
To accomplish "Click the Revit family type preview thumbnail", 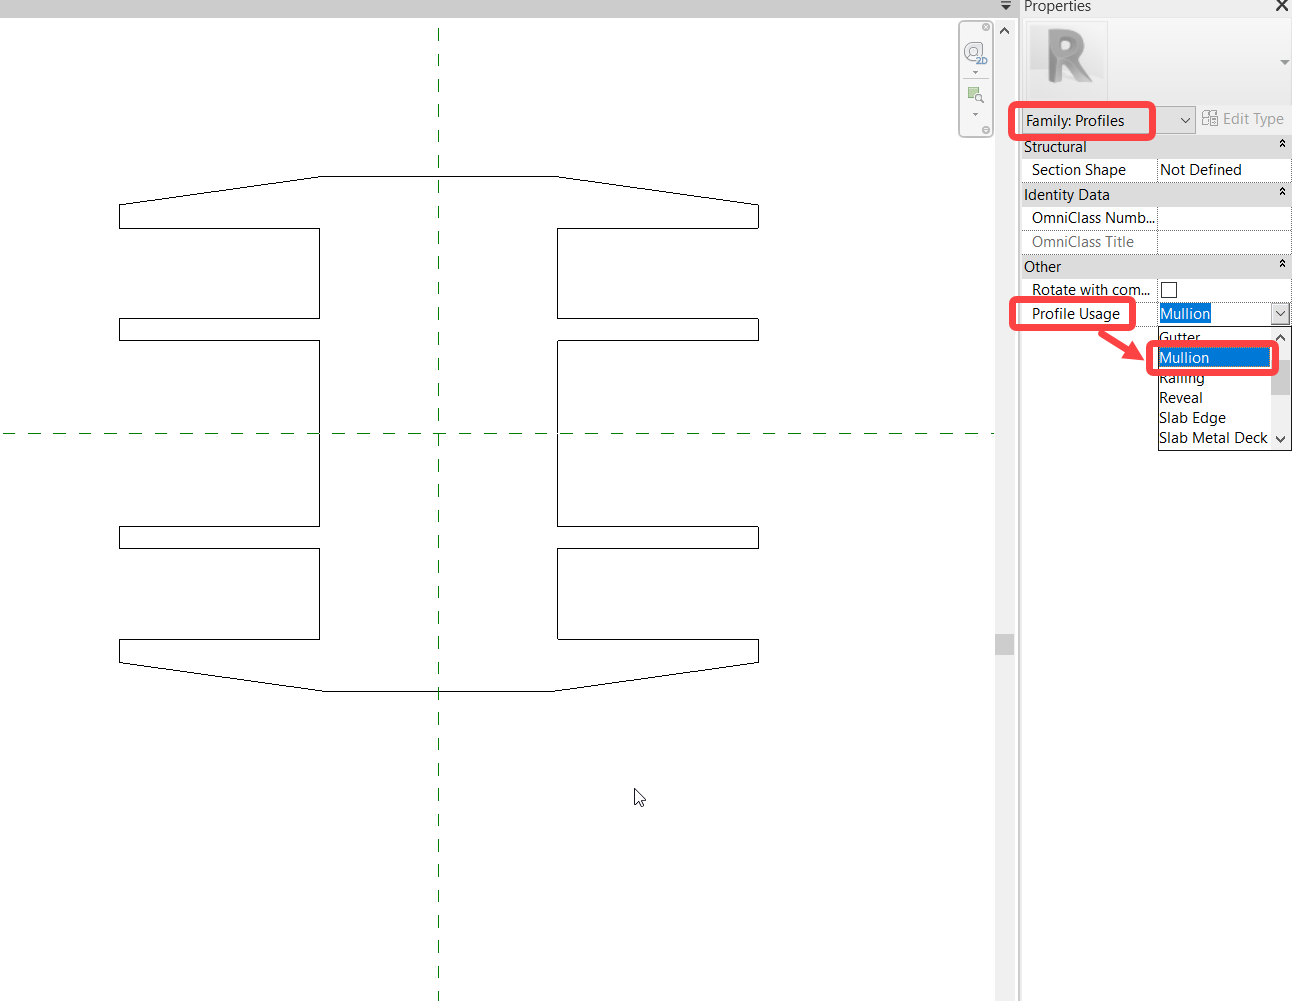I will [x=1066, y=60].
